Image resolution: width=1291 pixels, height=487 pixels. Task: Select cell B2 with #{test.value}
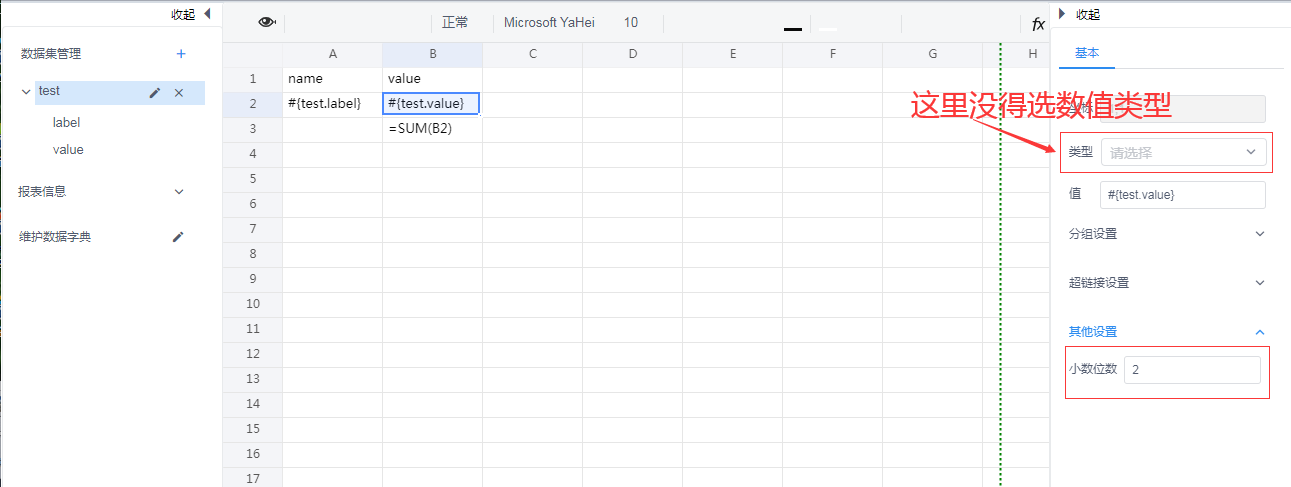point(432,104)
